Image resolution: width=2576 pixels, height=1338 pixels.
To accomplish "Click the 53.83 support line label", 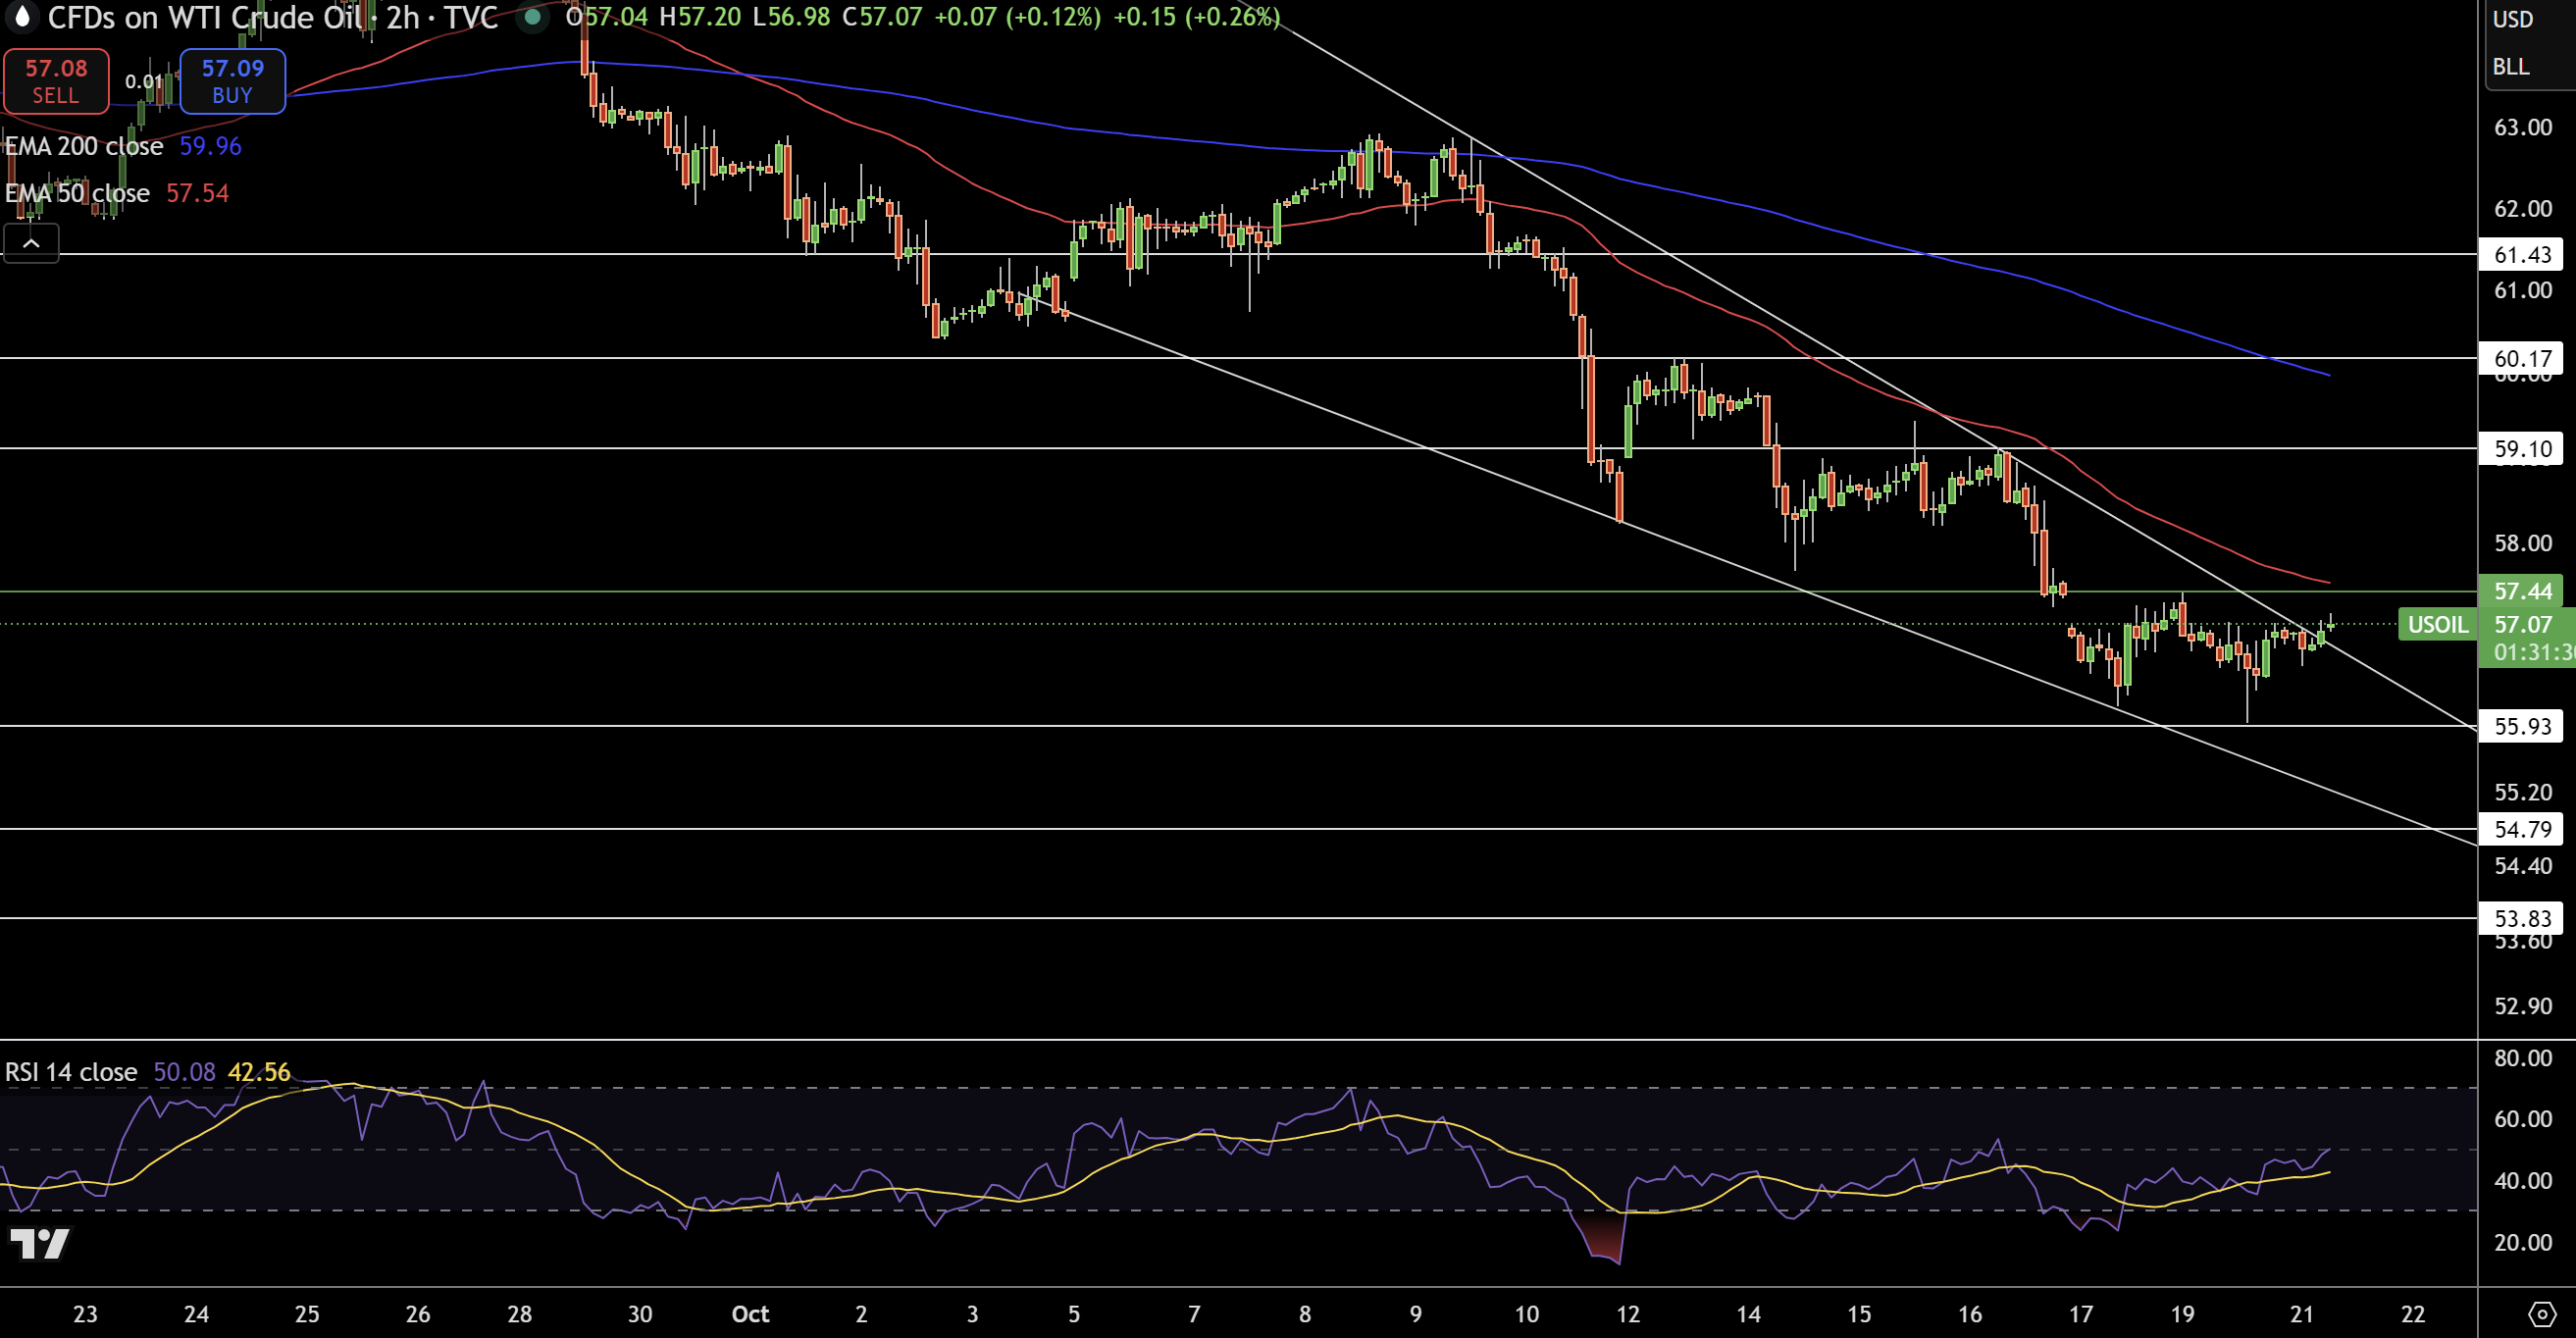I will click(2522, 918).
